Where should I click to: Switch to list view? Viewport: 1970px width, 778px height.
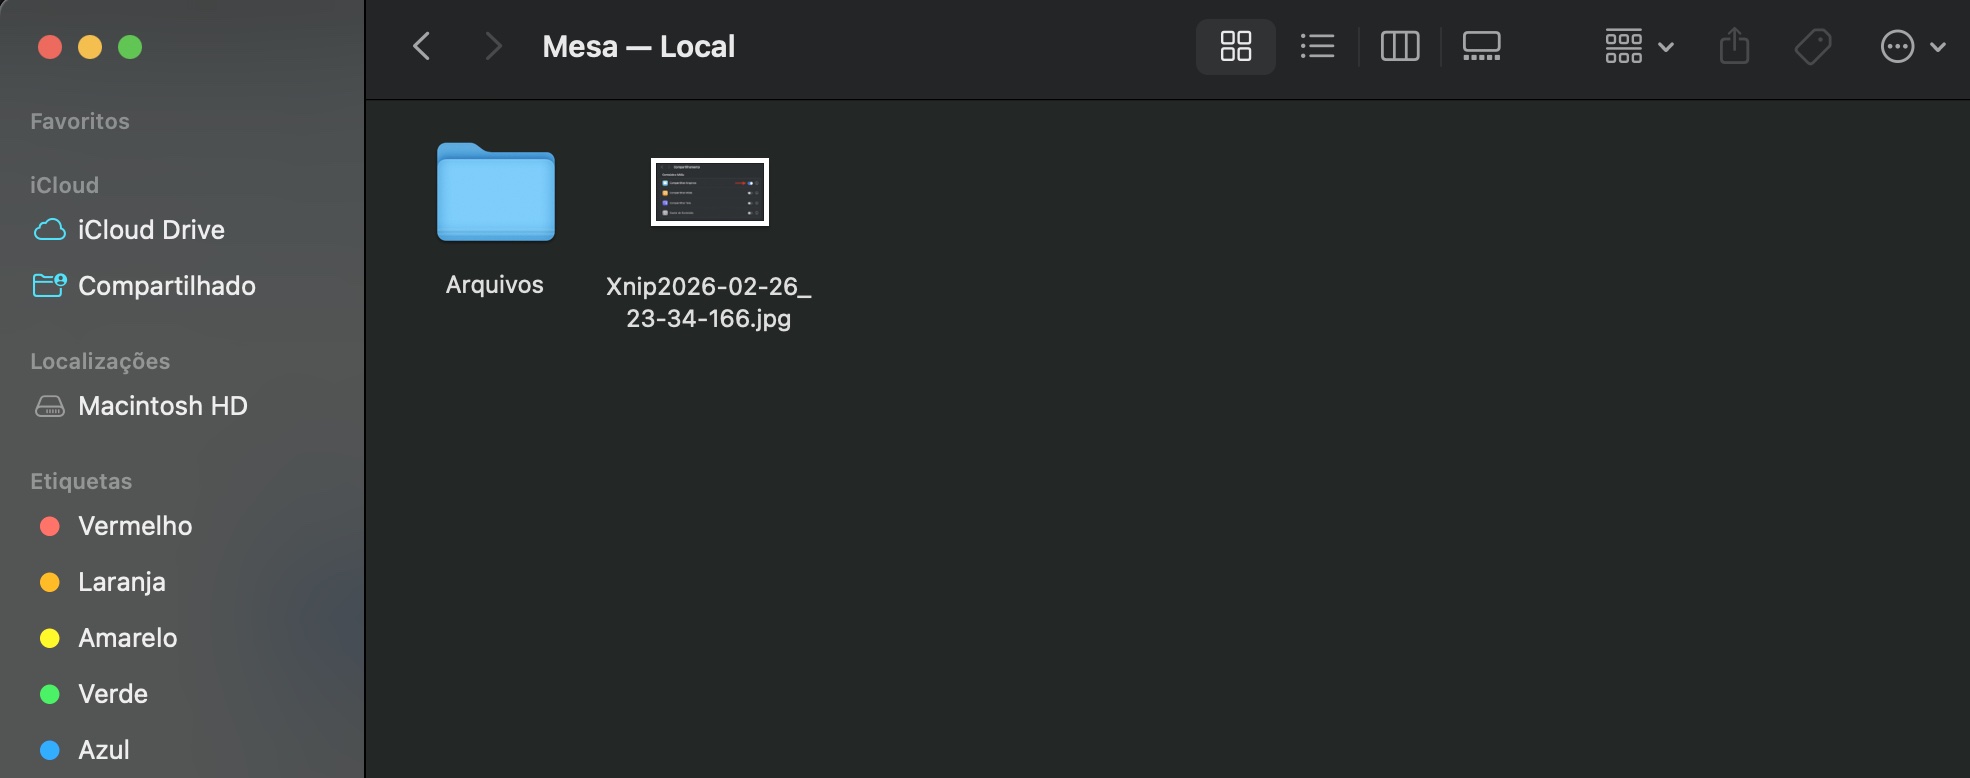coord(1317,46)
